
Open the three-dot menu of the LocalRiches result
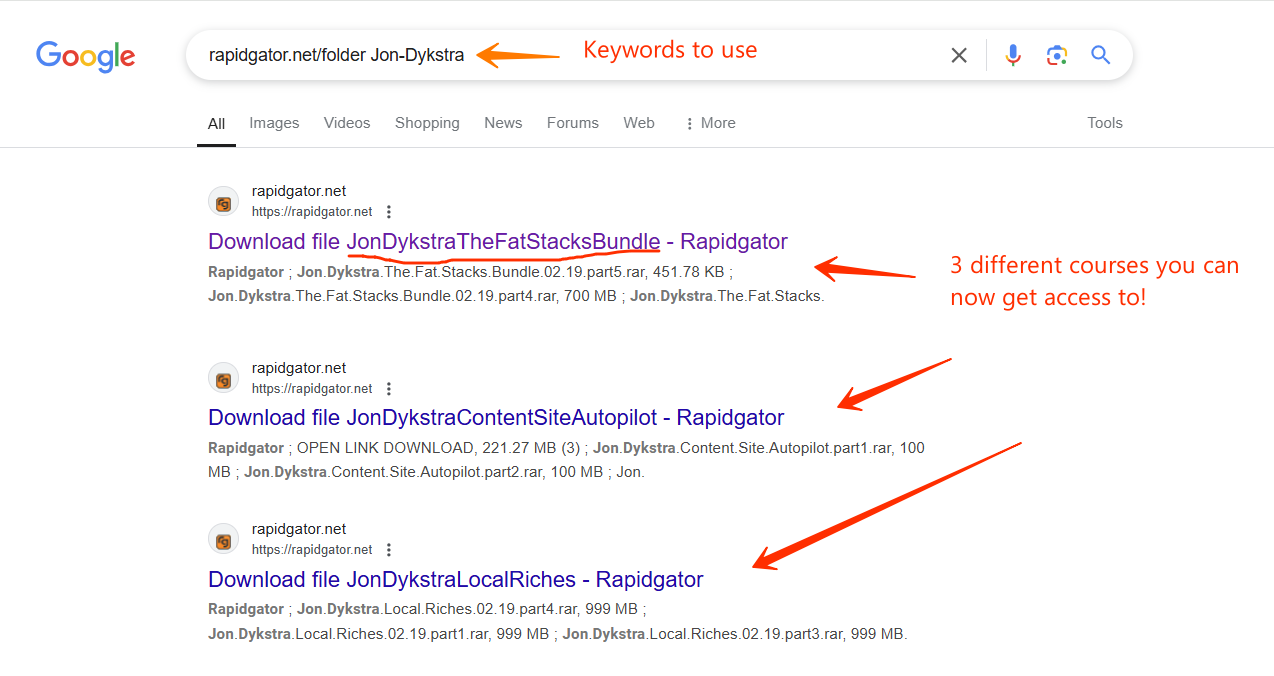tap(389, 550)
